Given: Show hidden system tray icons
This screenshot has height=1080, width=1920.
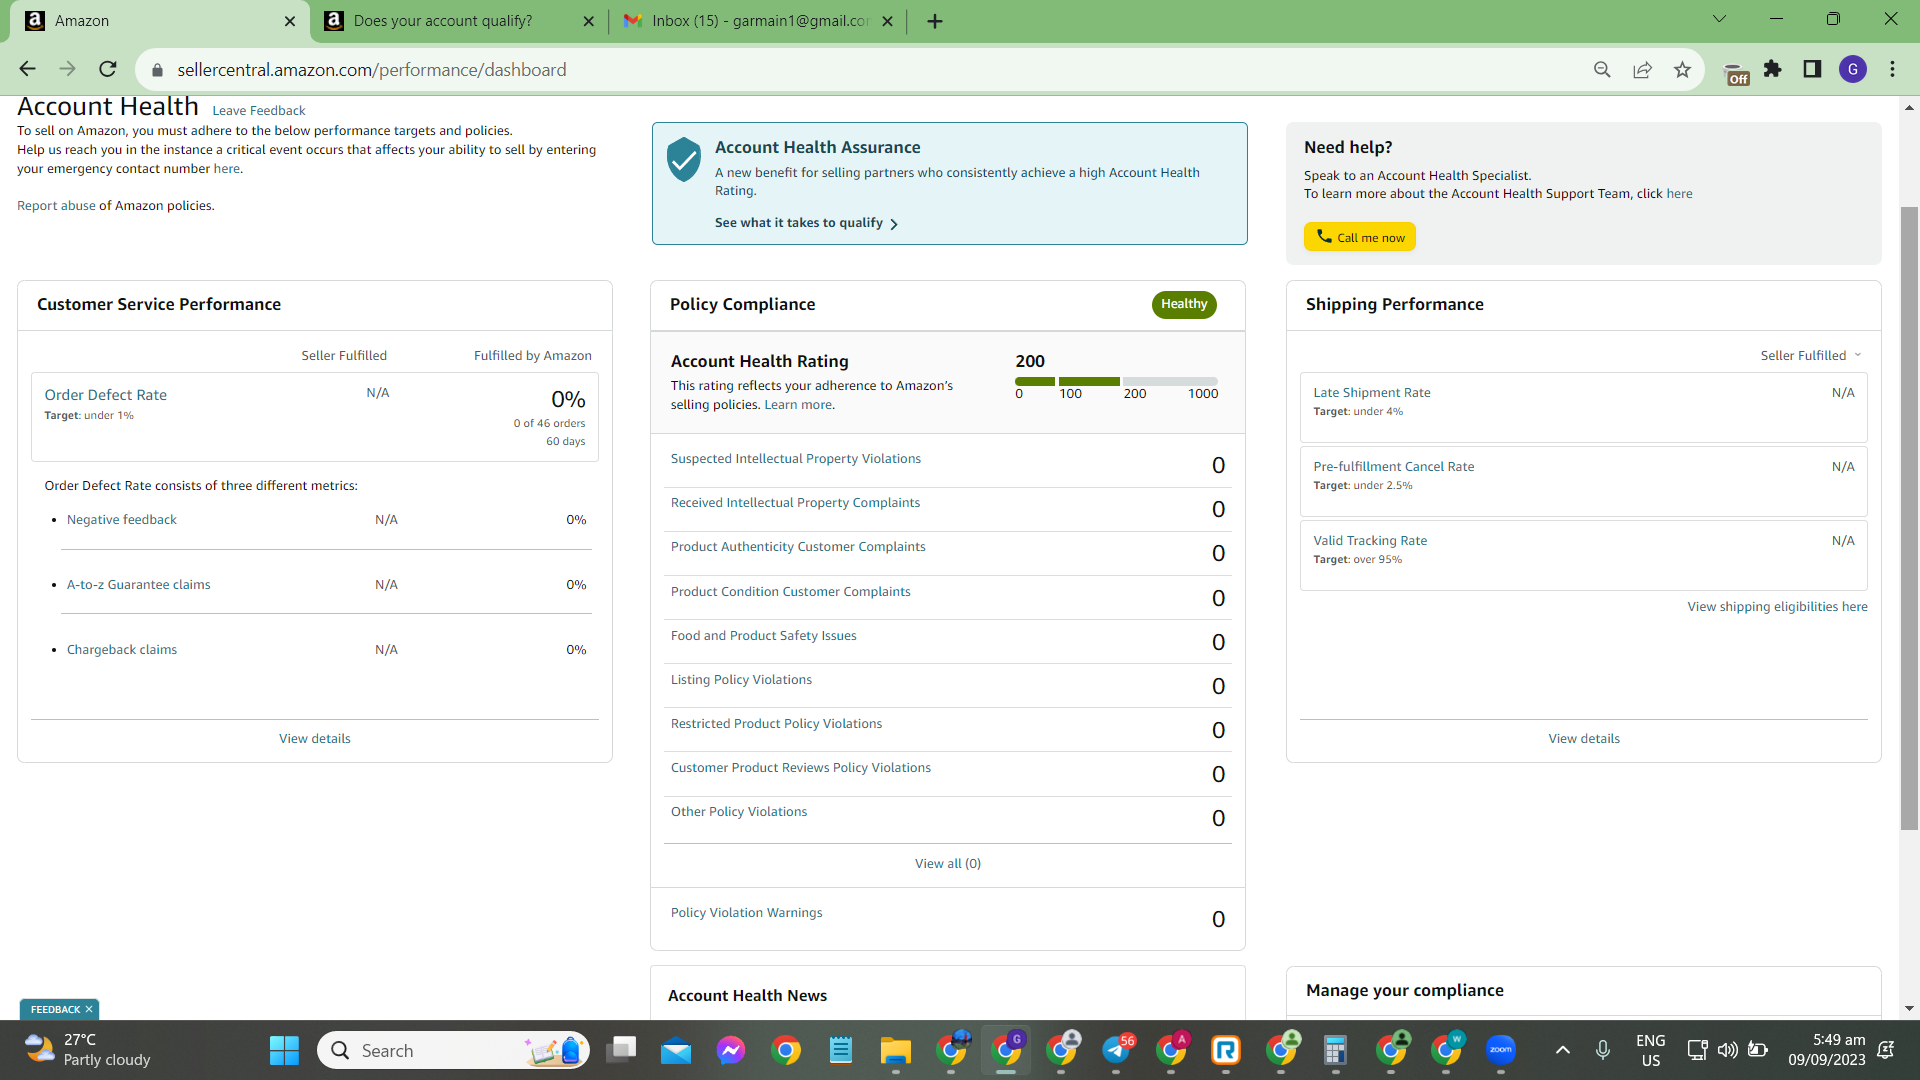Looking at the screenshot, I should [x=1563, y=1050].
